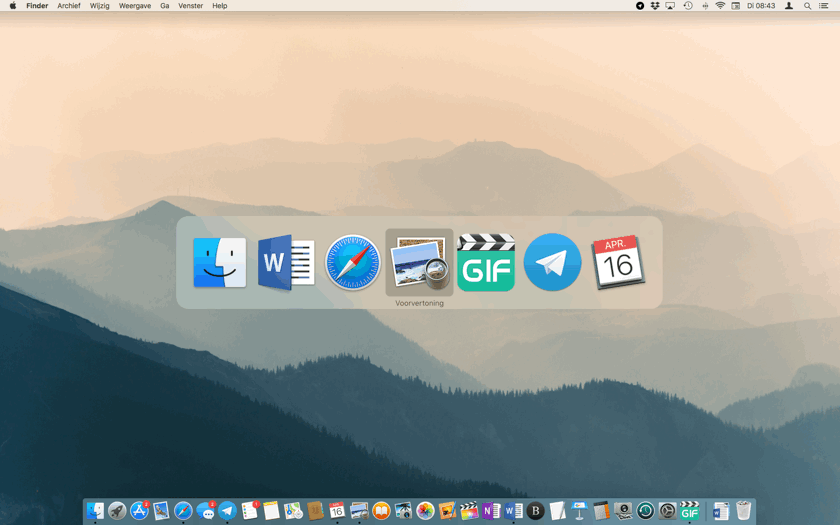Viewport: 840px width, 525px height.
Task: Open OneNote from the Dock
Action: (491, 511)
